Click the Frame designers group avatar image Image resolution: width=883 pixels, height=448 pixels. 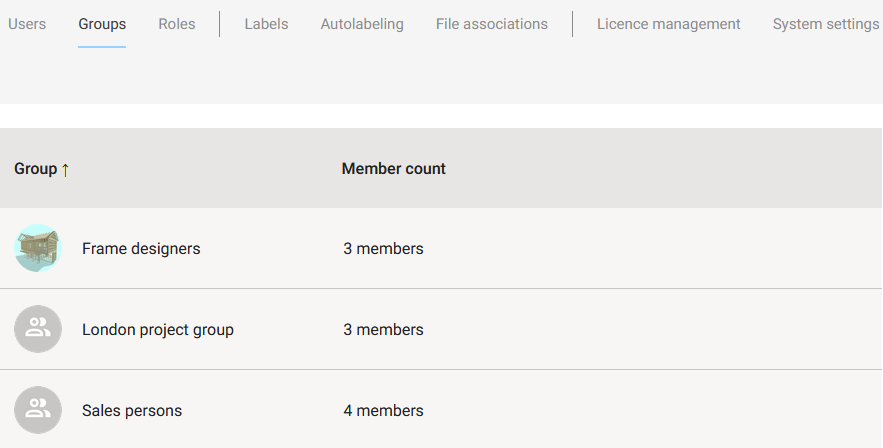38,248
